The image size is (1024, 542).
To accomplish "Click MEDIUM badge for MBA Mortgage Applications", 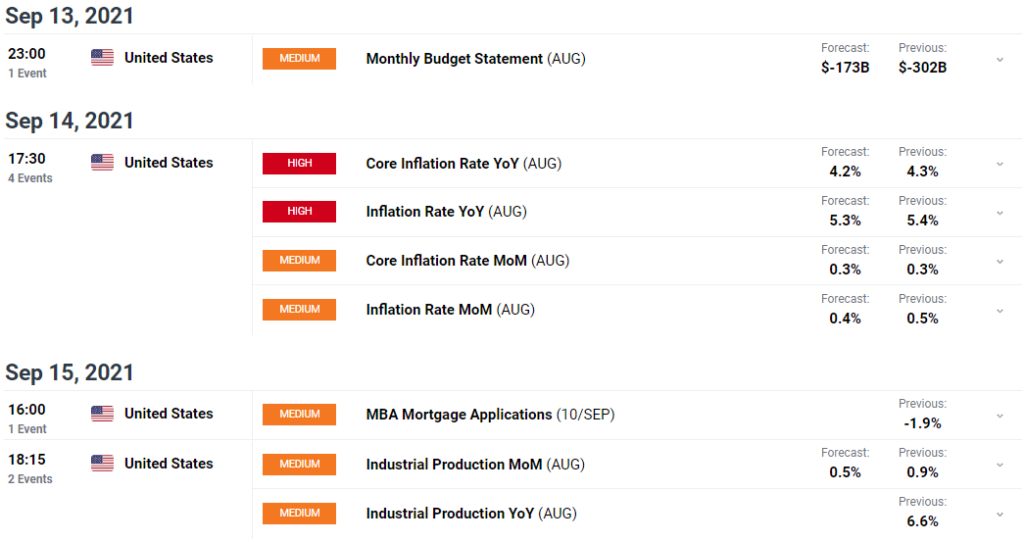I will [299, 414].
